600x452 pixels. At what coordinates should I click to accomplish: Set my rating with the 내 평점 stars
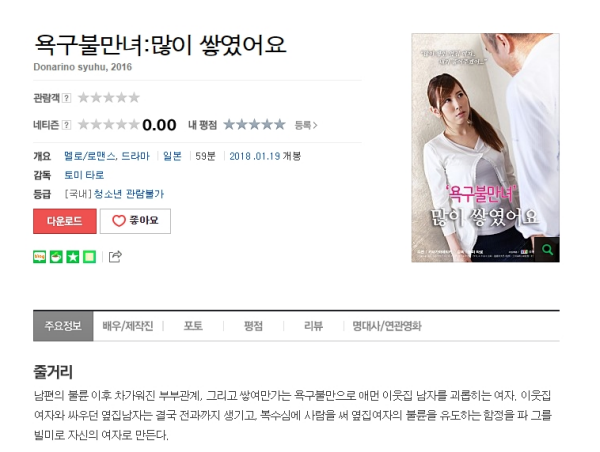tap(254, 124)
